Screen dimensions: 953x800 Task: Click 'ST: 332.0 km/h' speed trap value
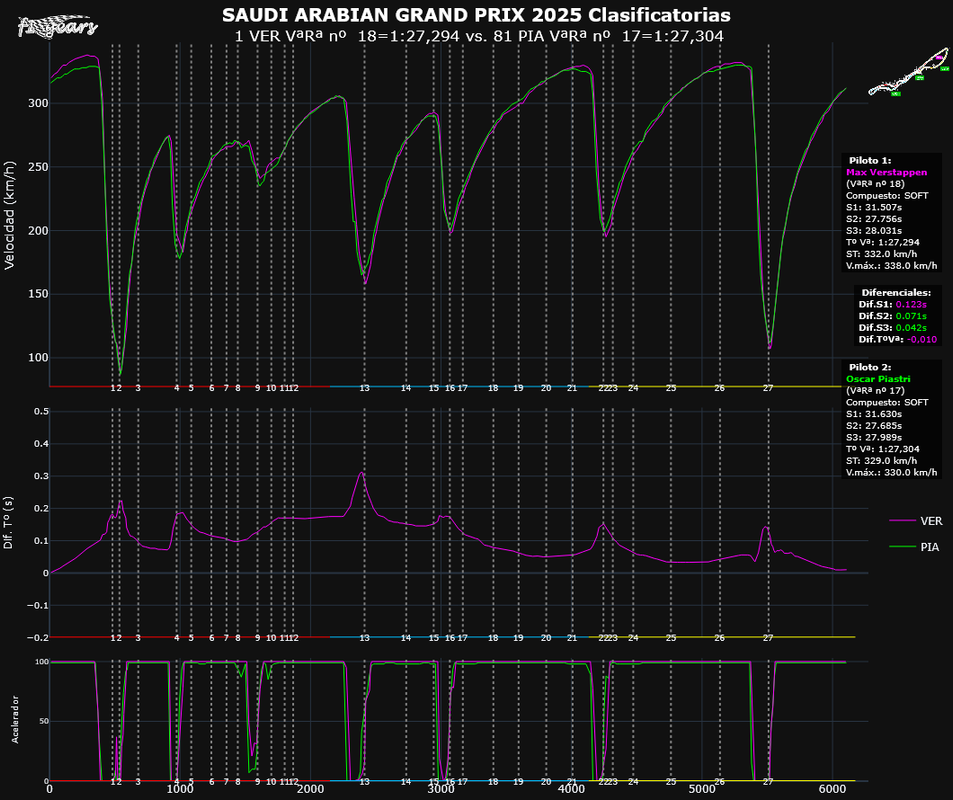click(881, 254)
